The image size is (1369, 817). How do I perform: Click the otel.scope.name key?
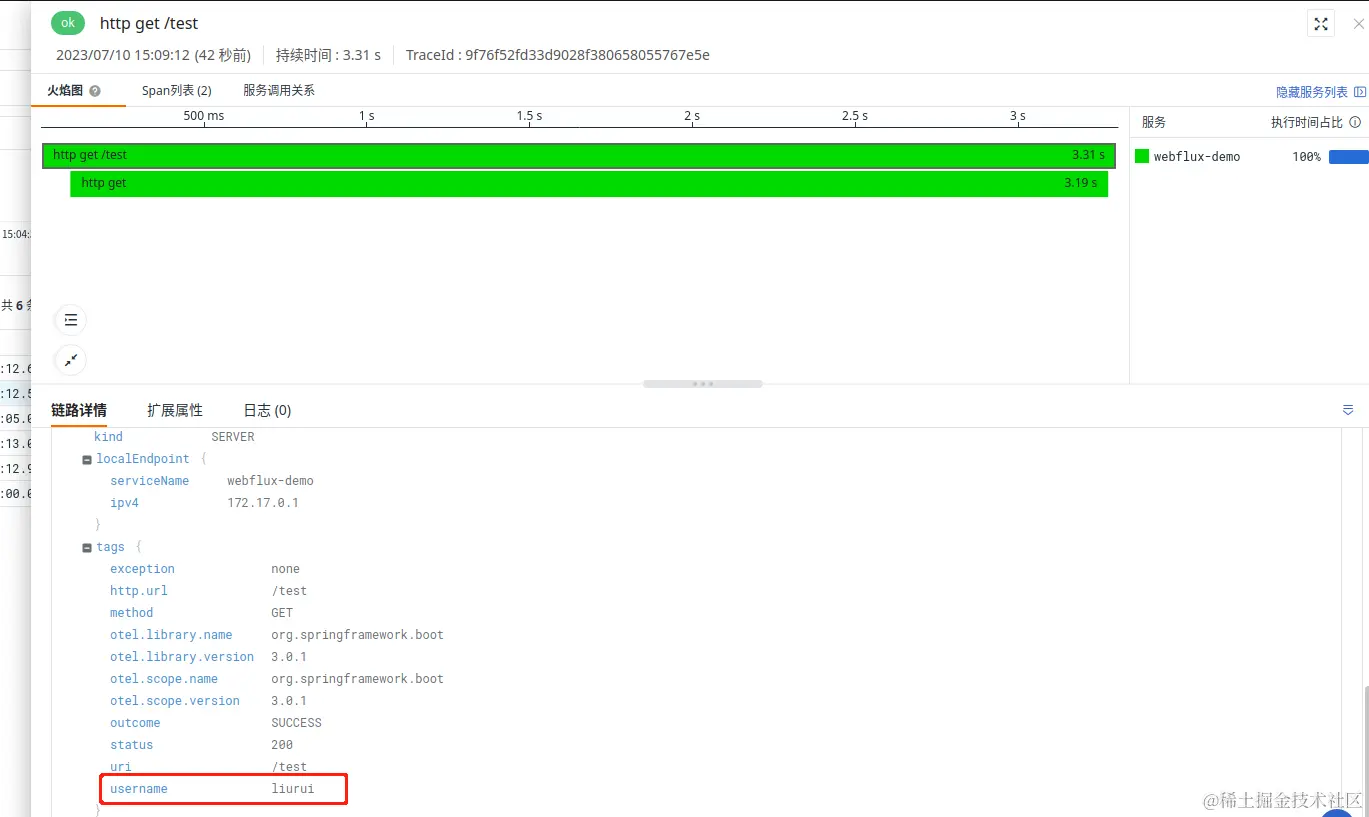(164, 679)
